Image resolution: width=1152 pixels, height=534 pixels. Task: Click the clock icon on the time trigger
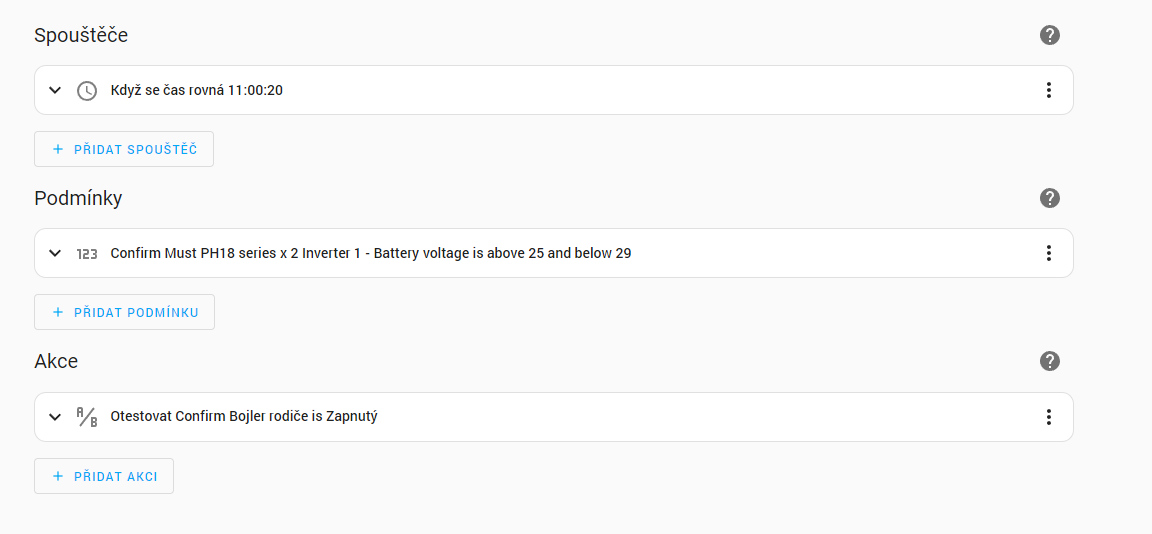click(87, 91)
